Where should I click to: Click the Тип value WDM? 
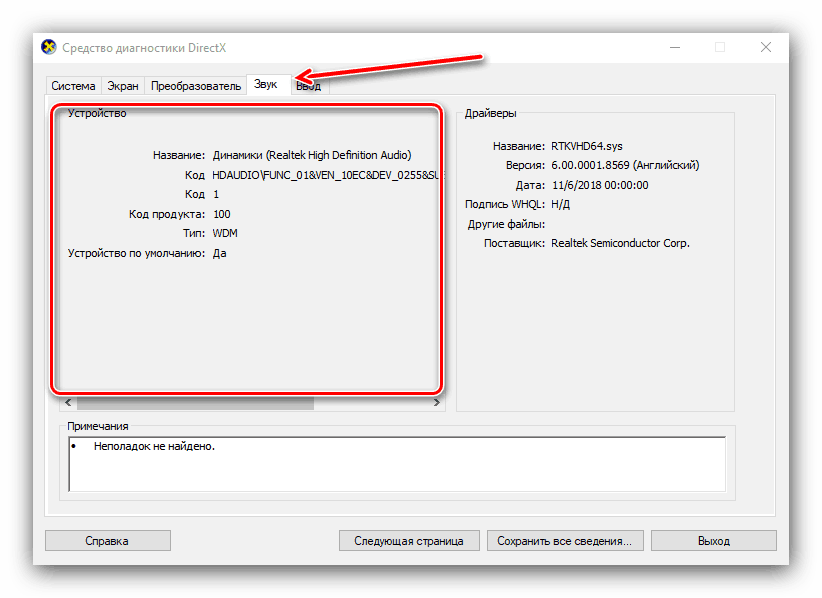coord(225,234)
